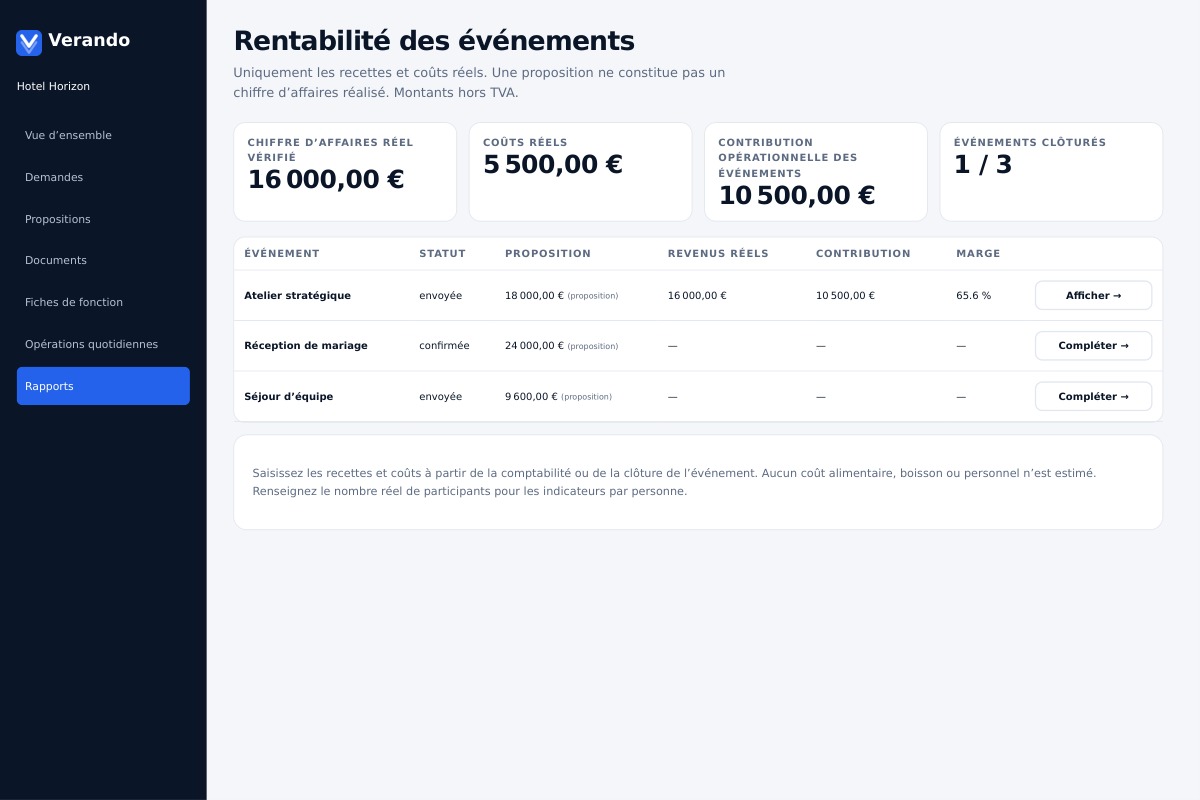Click Compléter for Séjour d'équipe
This screenshot has height=800, width=1200.
click(x=1093, y=396)
